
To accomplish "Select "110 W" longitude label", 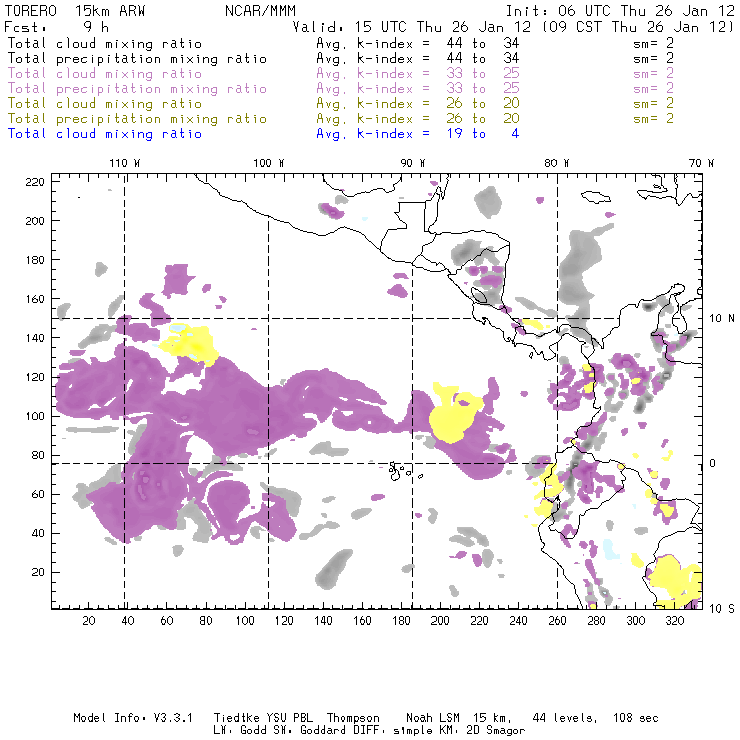I will pos(125,163).
